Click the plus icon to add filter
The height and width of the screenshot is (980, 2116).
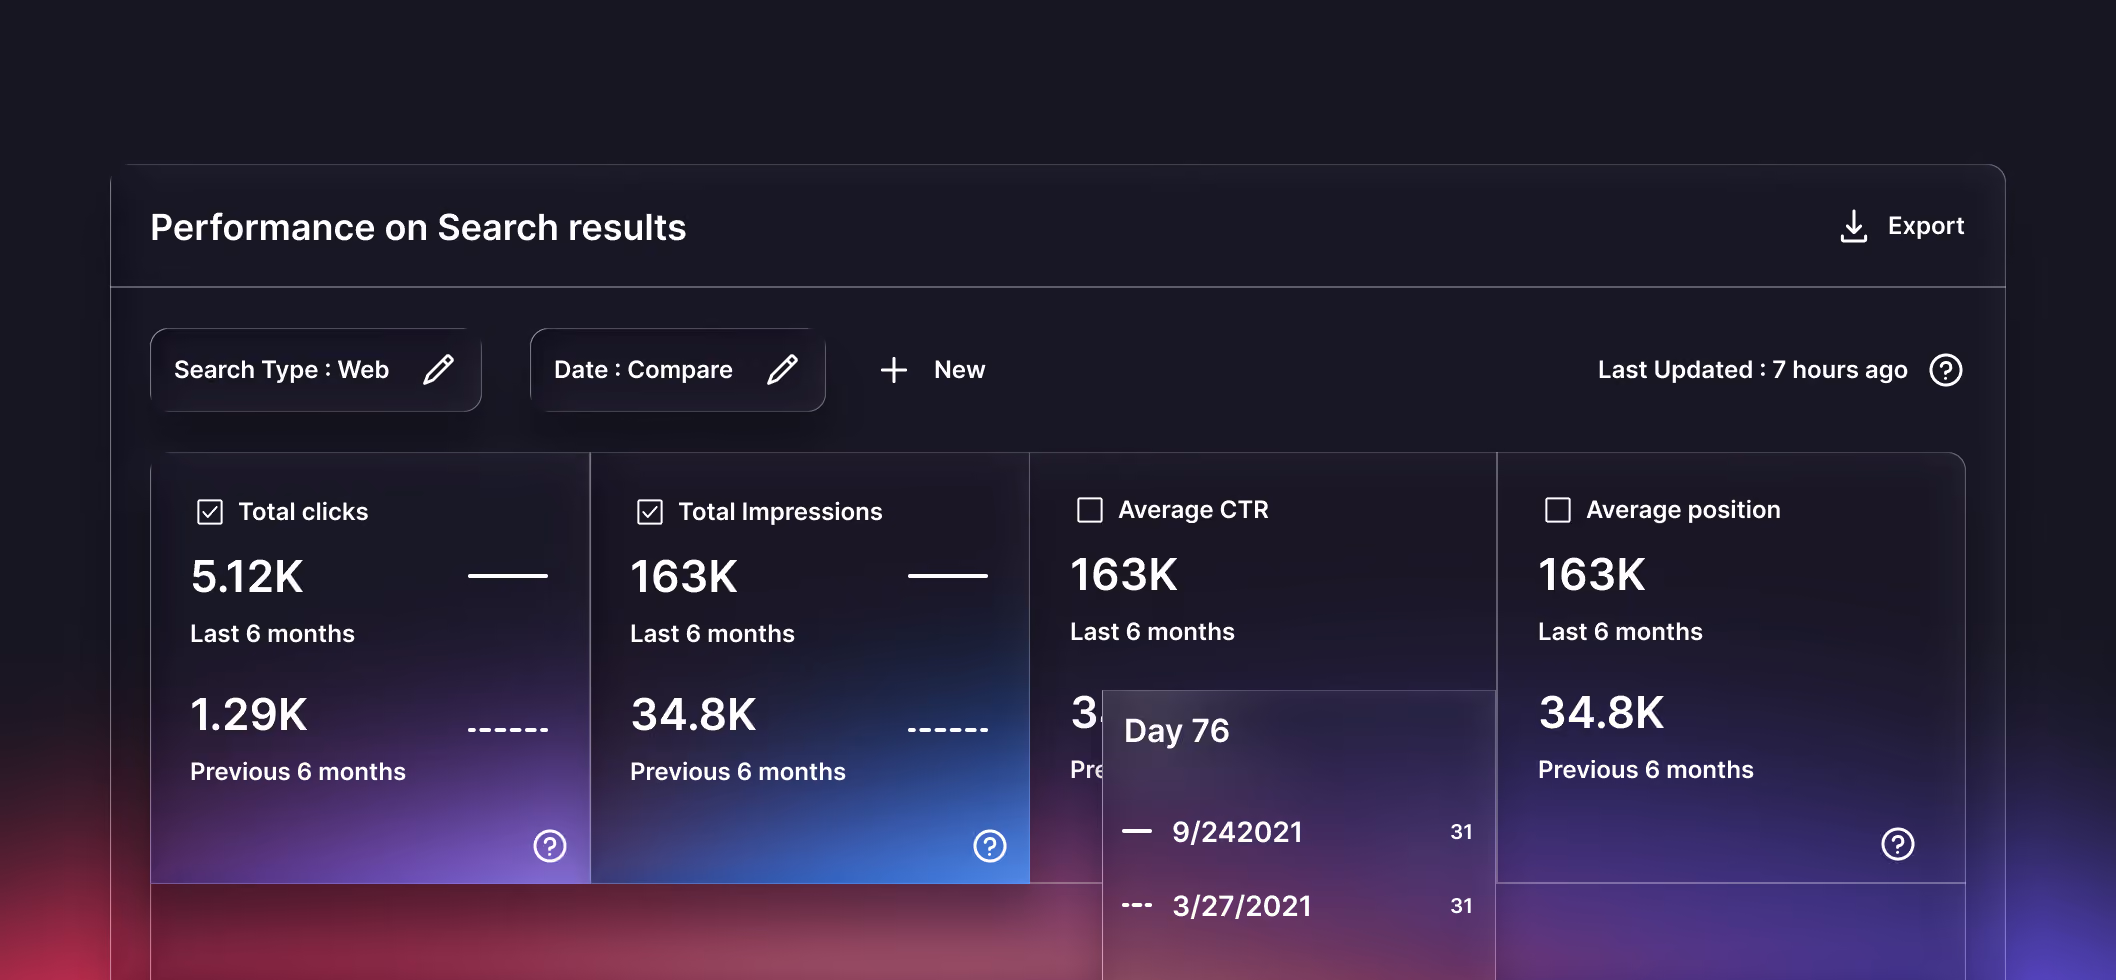click(893, 370)
